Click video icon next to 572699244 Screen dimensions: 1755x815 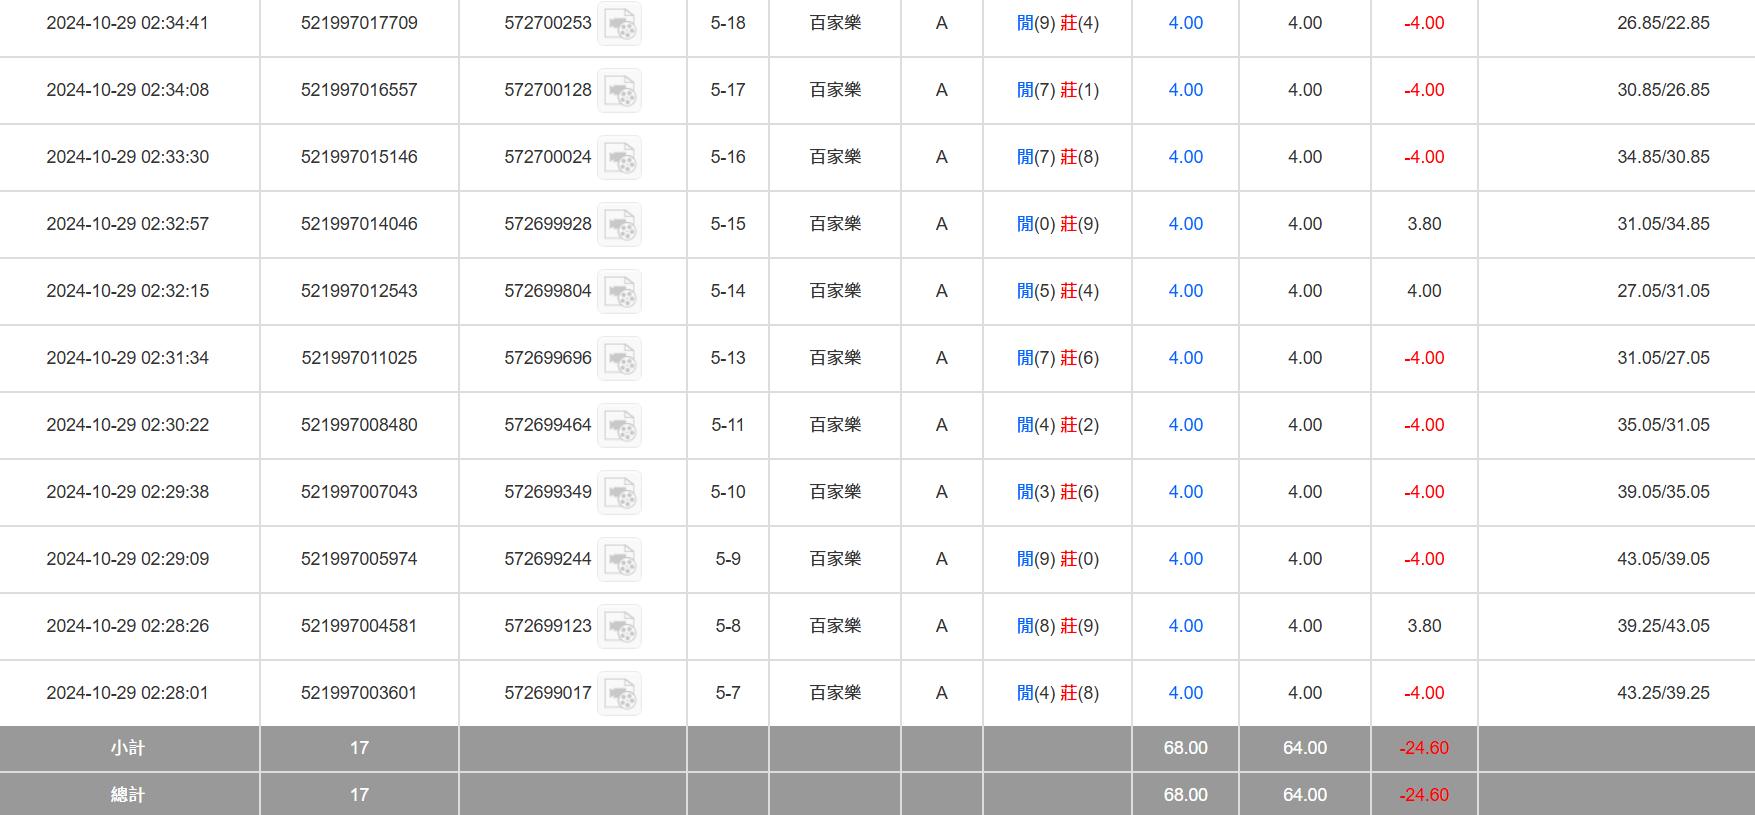coord(620,560)
